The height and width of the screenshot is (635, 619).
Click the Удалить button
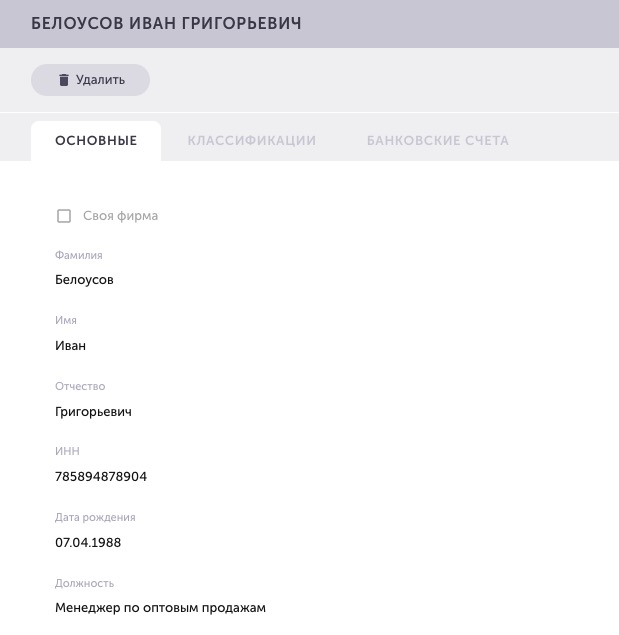tap(90, 80)
